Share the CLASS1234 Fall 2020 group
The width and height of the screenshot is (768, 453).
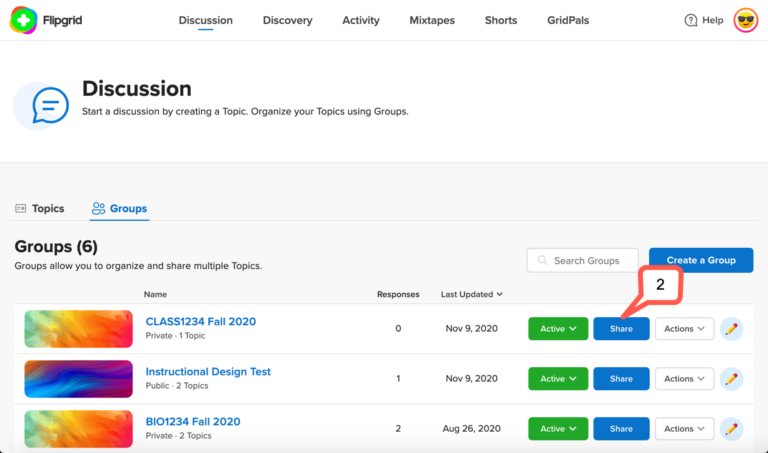click(x=621, y=329)
